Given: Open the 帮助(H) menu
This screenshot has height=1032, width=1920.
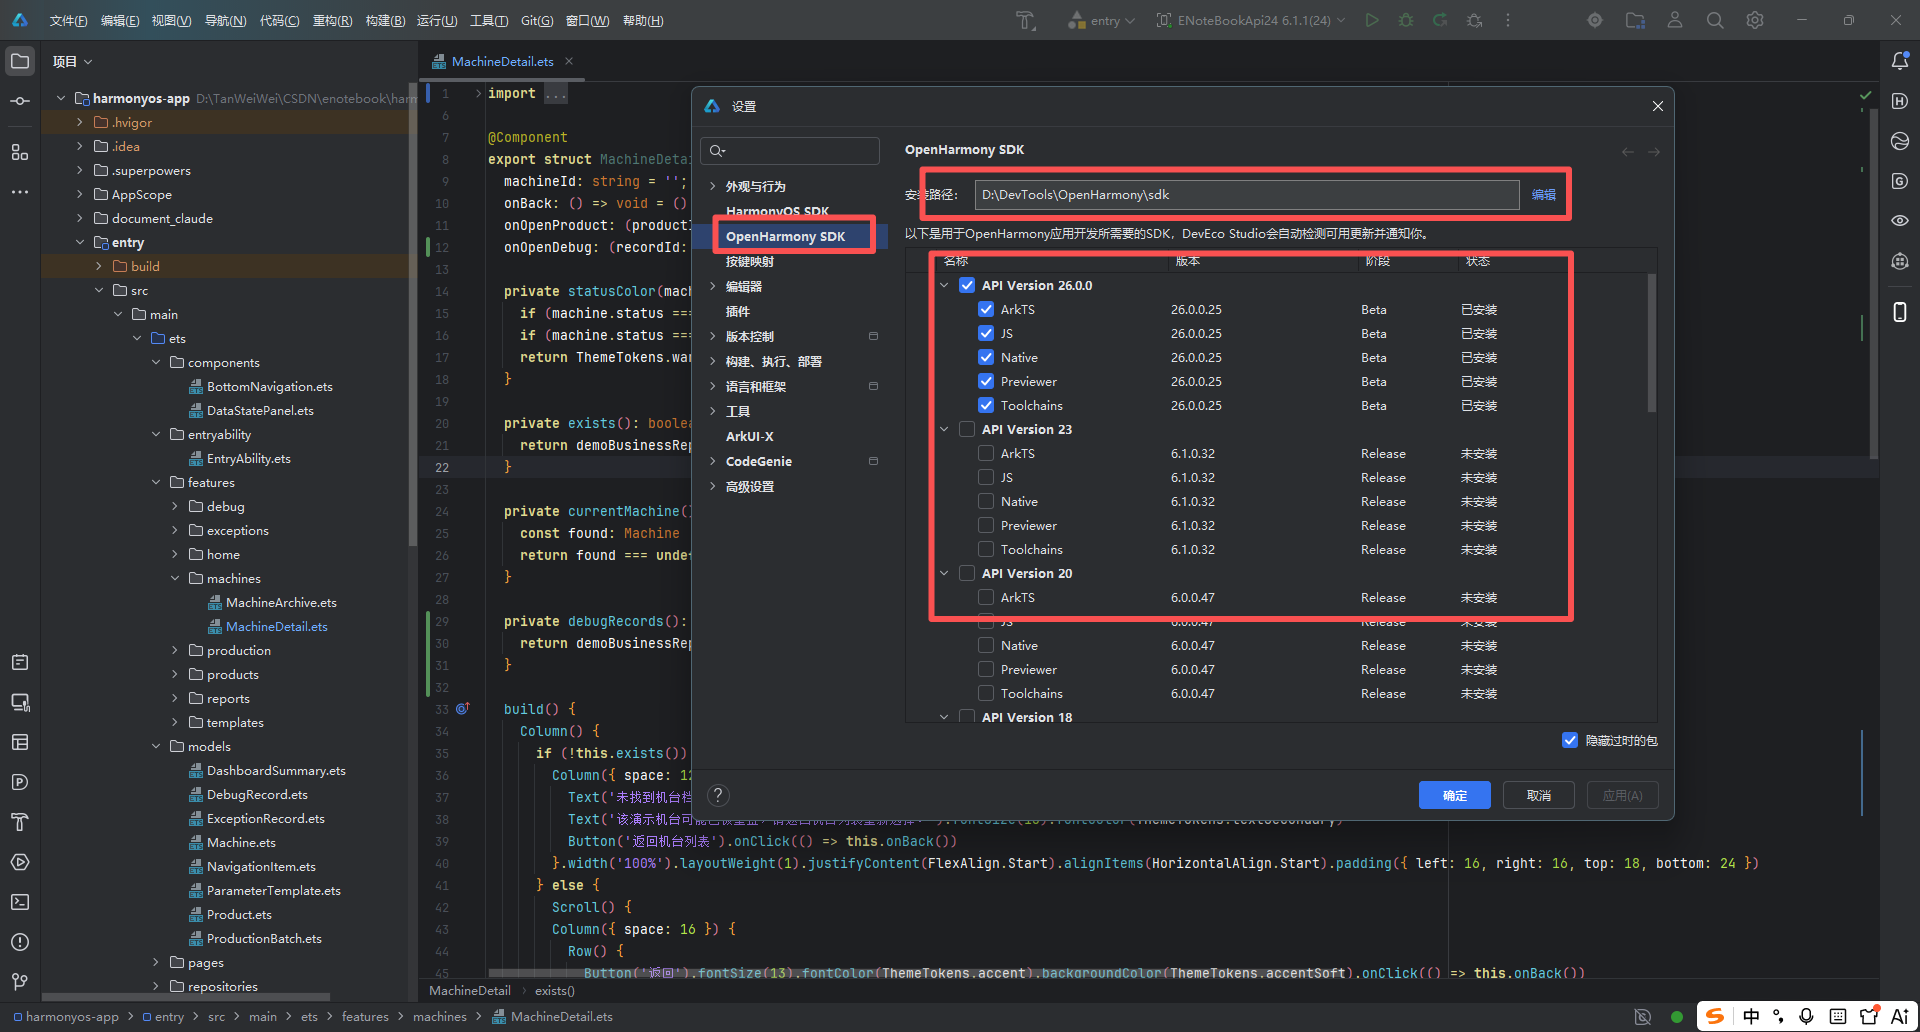Looking at the screenshot, I should (x=643, y=20).
